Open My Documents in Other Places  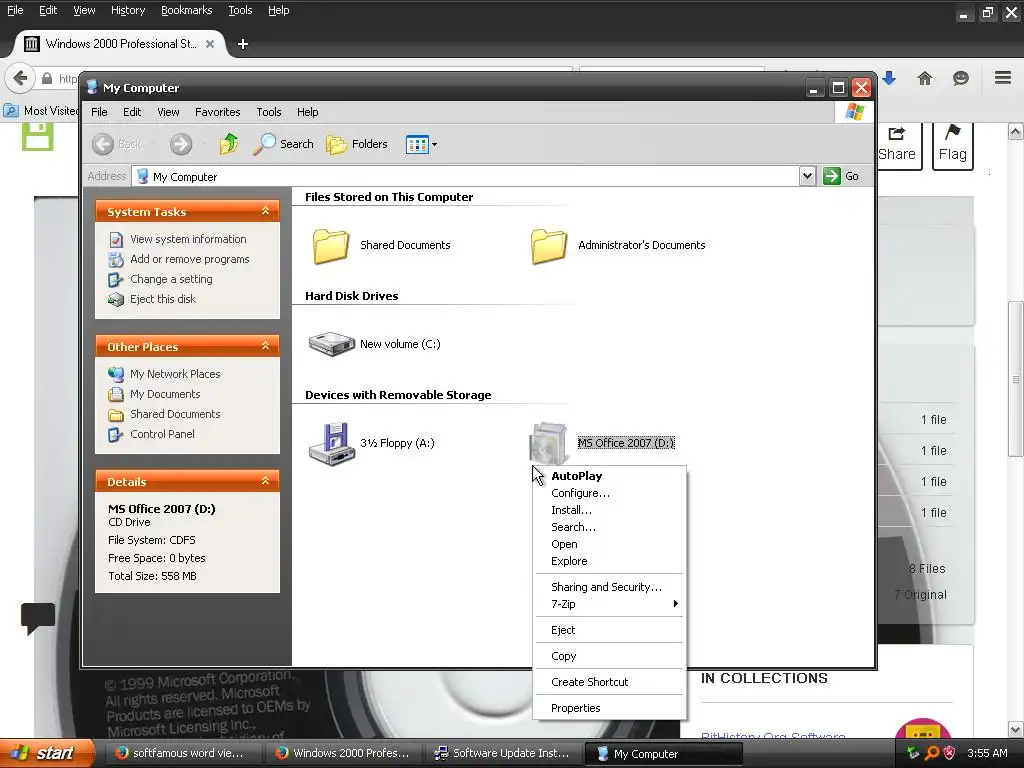tap(165, 394)
